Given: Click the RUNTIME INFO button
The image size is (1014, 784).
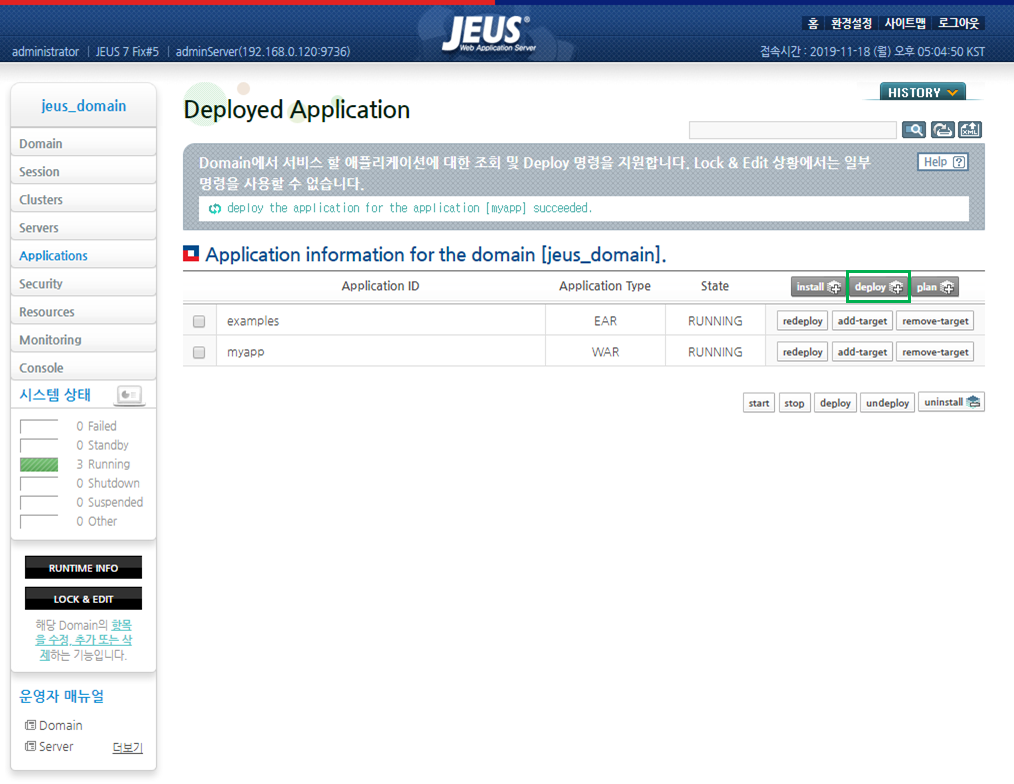Looking at the screenshot, I should (x=83, y=567).
